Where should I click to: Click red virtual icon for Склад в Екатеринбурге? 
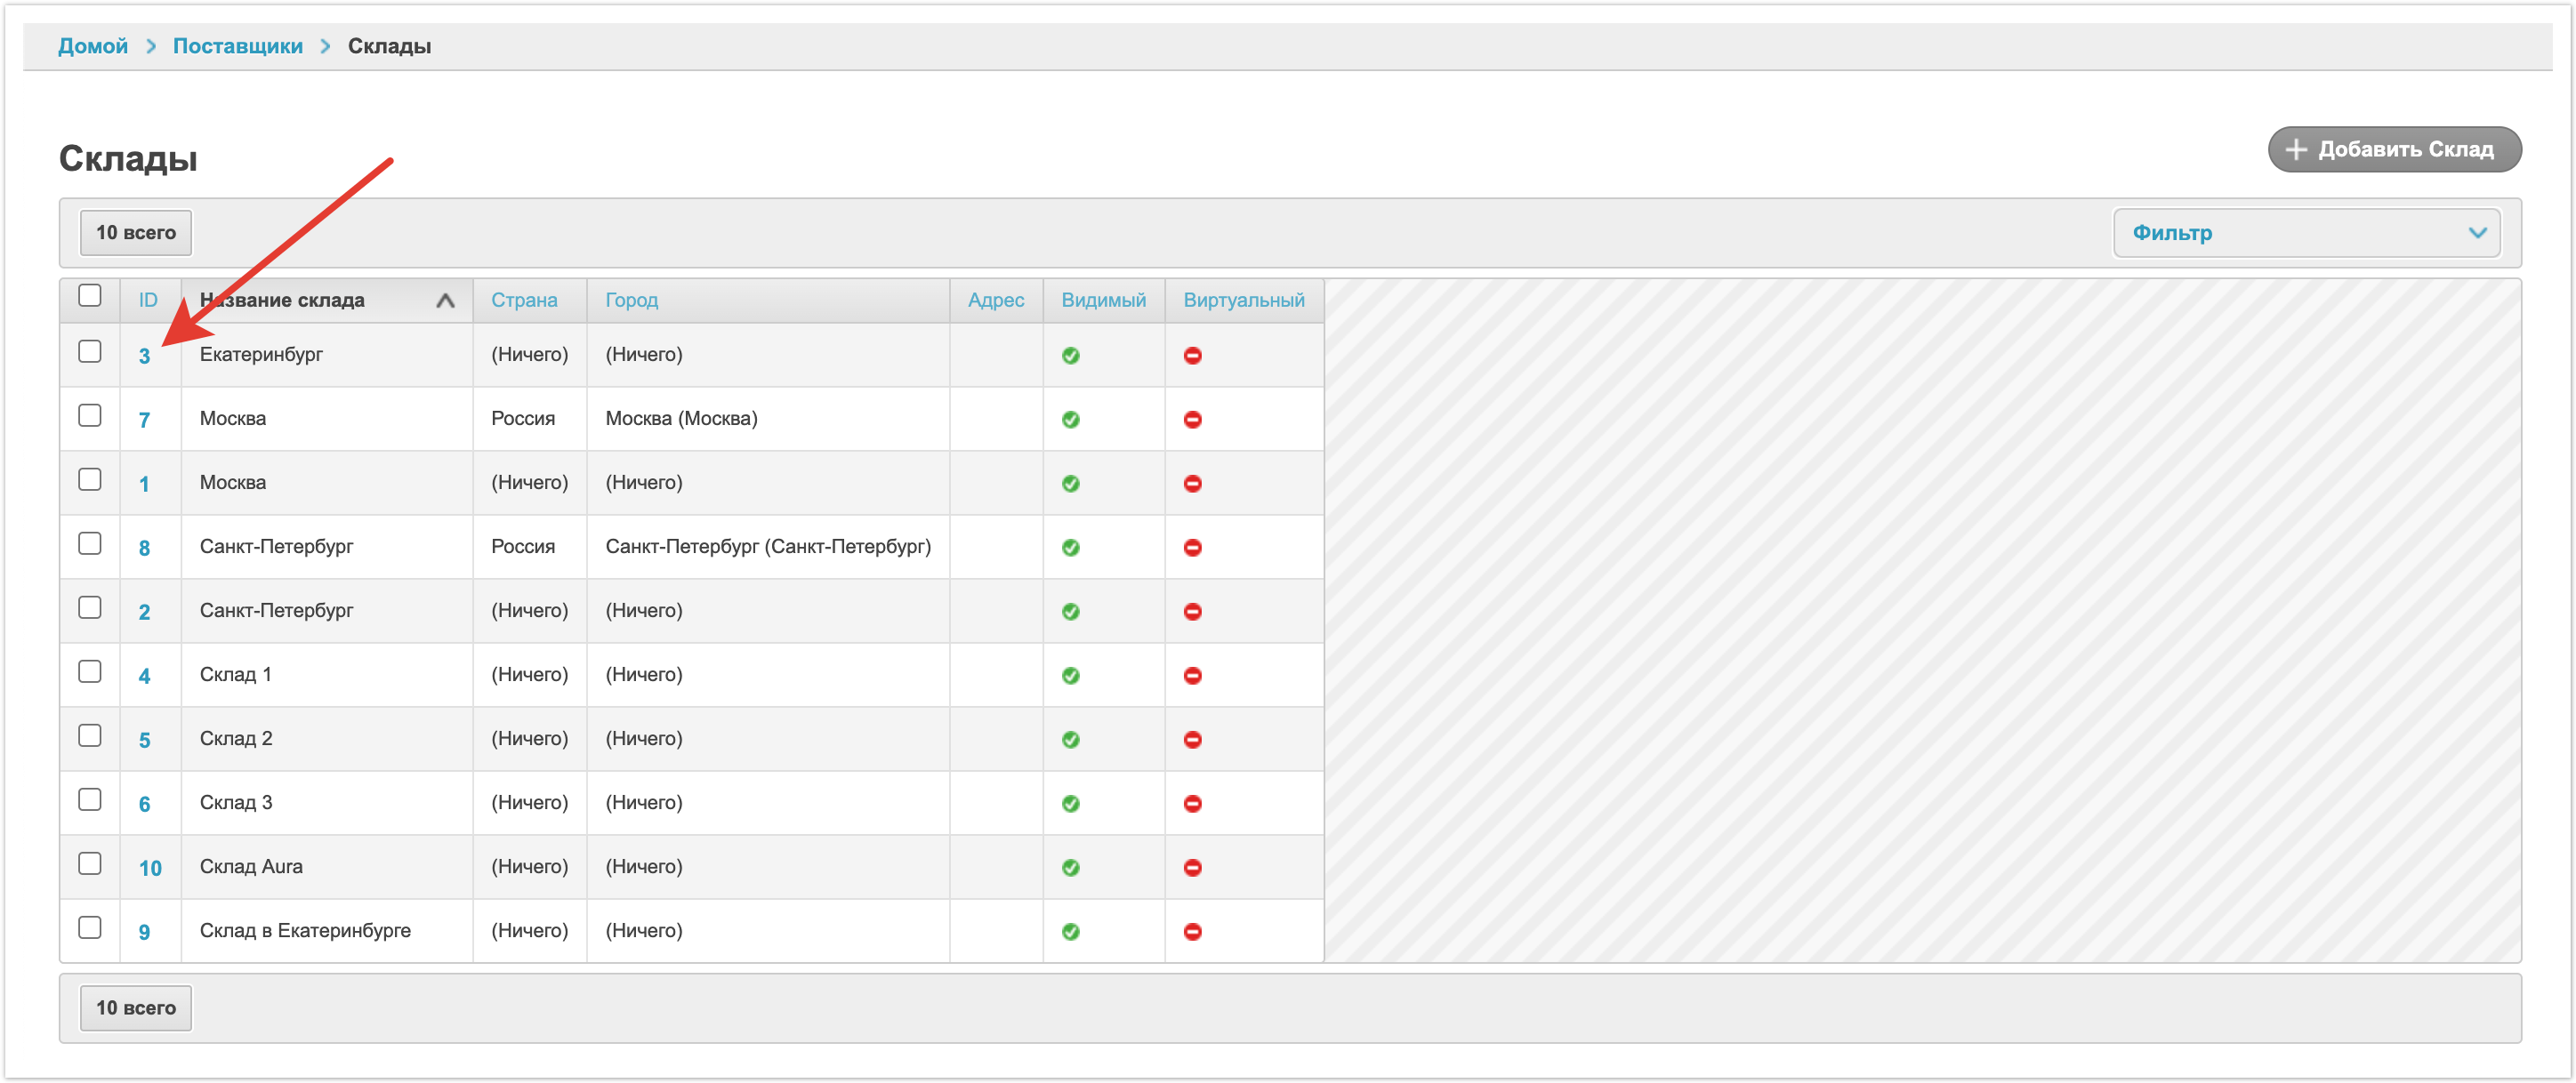coord(1192,931)
